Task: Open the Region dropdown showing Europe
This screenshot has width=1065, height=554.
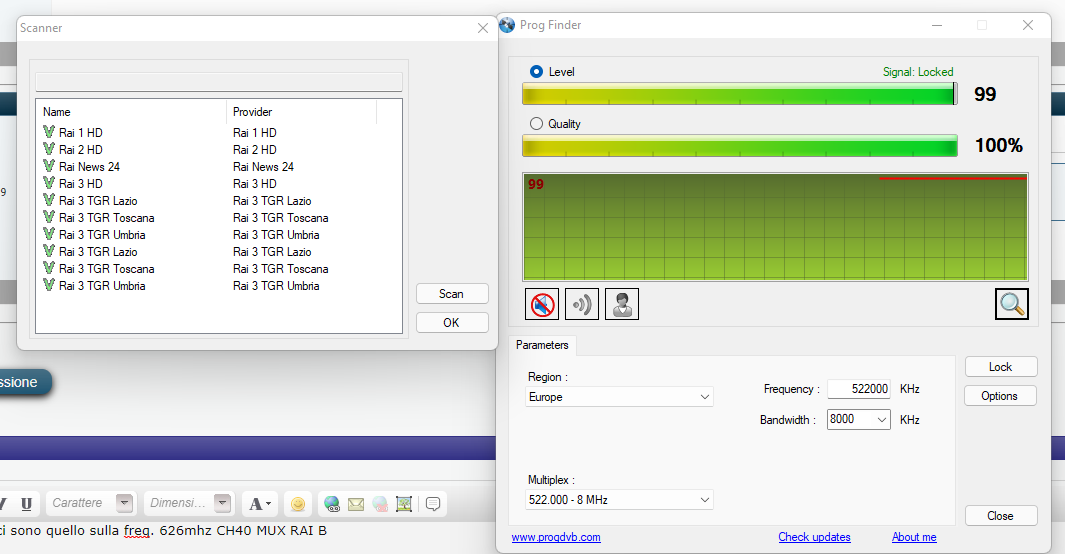Action: [x=619, y=397]
